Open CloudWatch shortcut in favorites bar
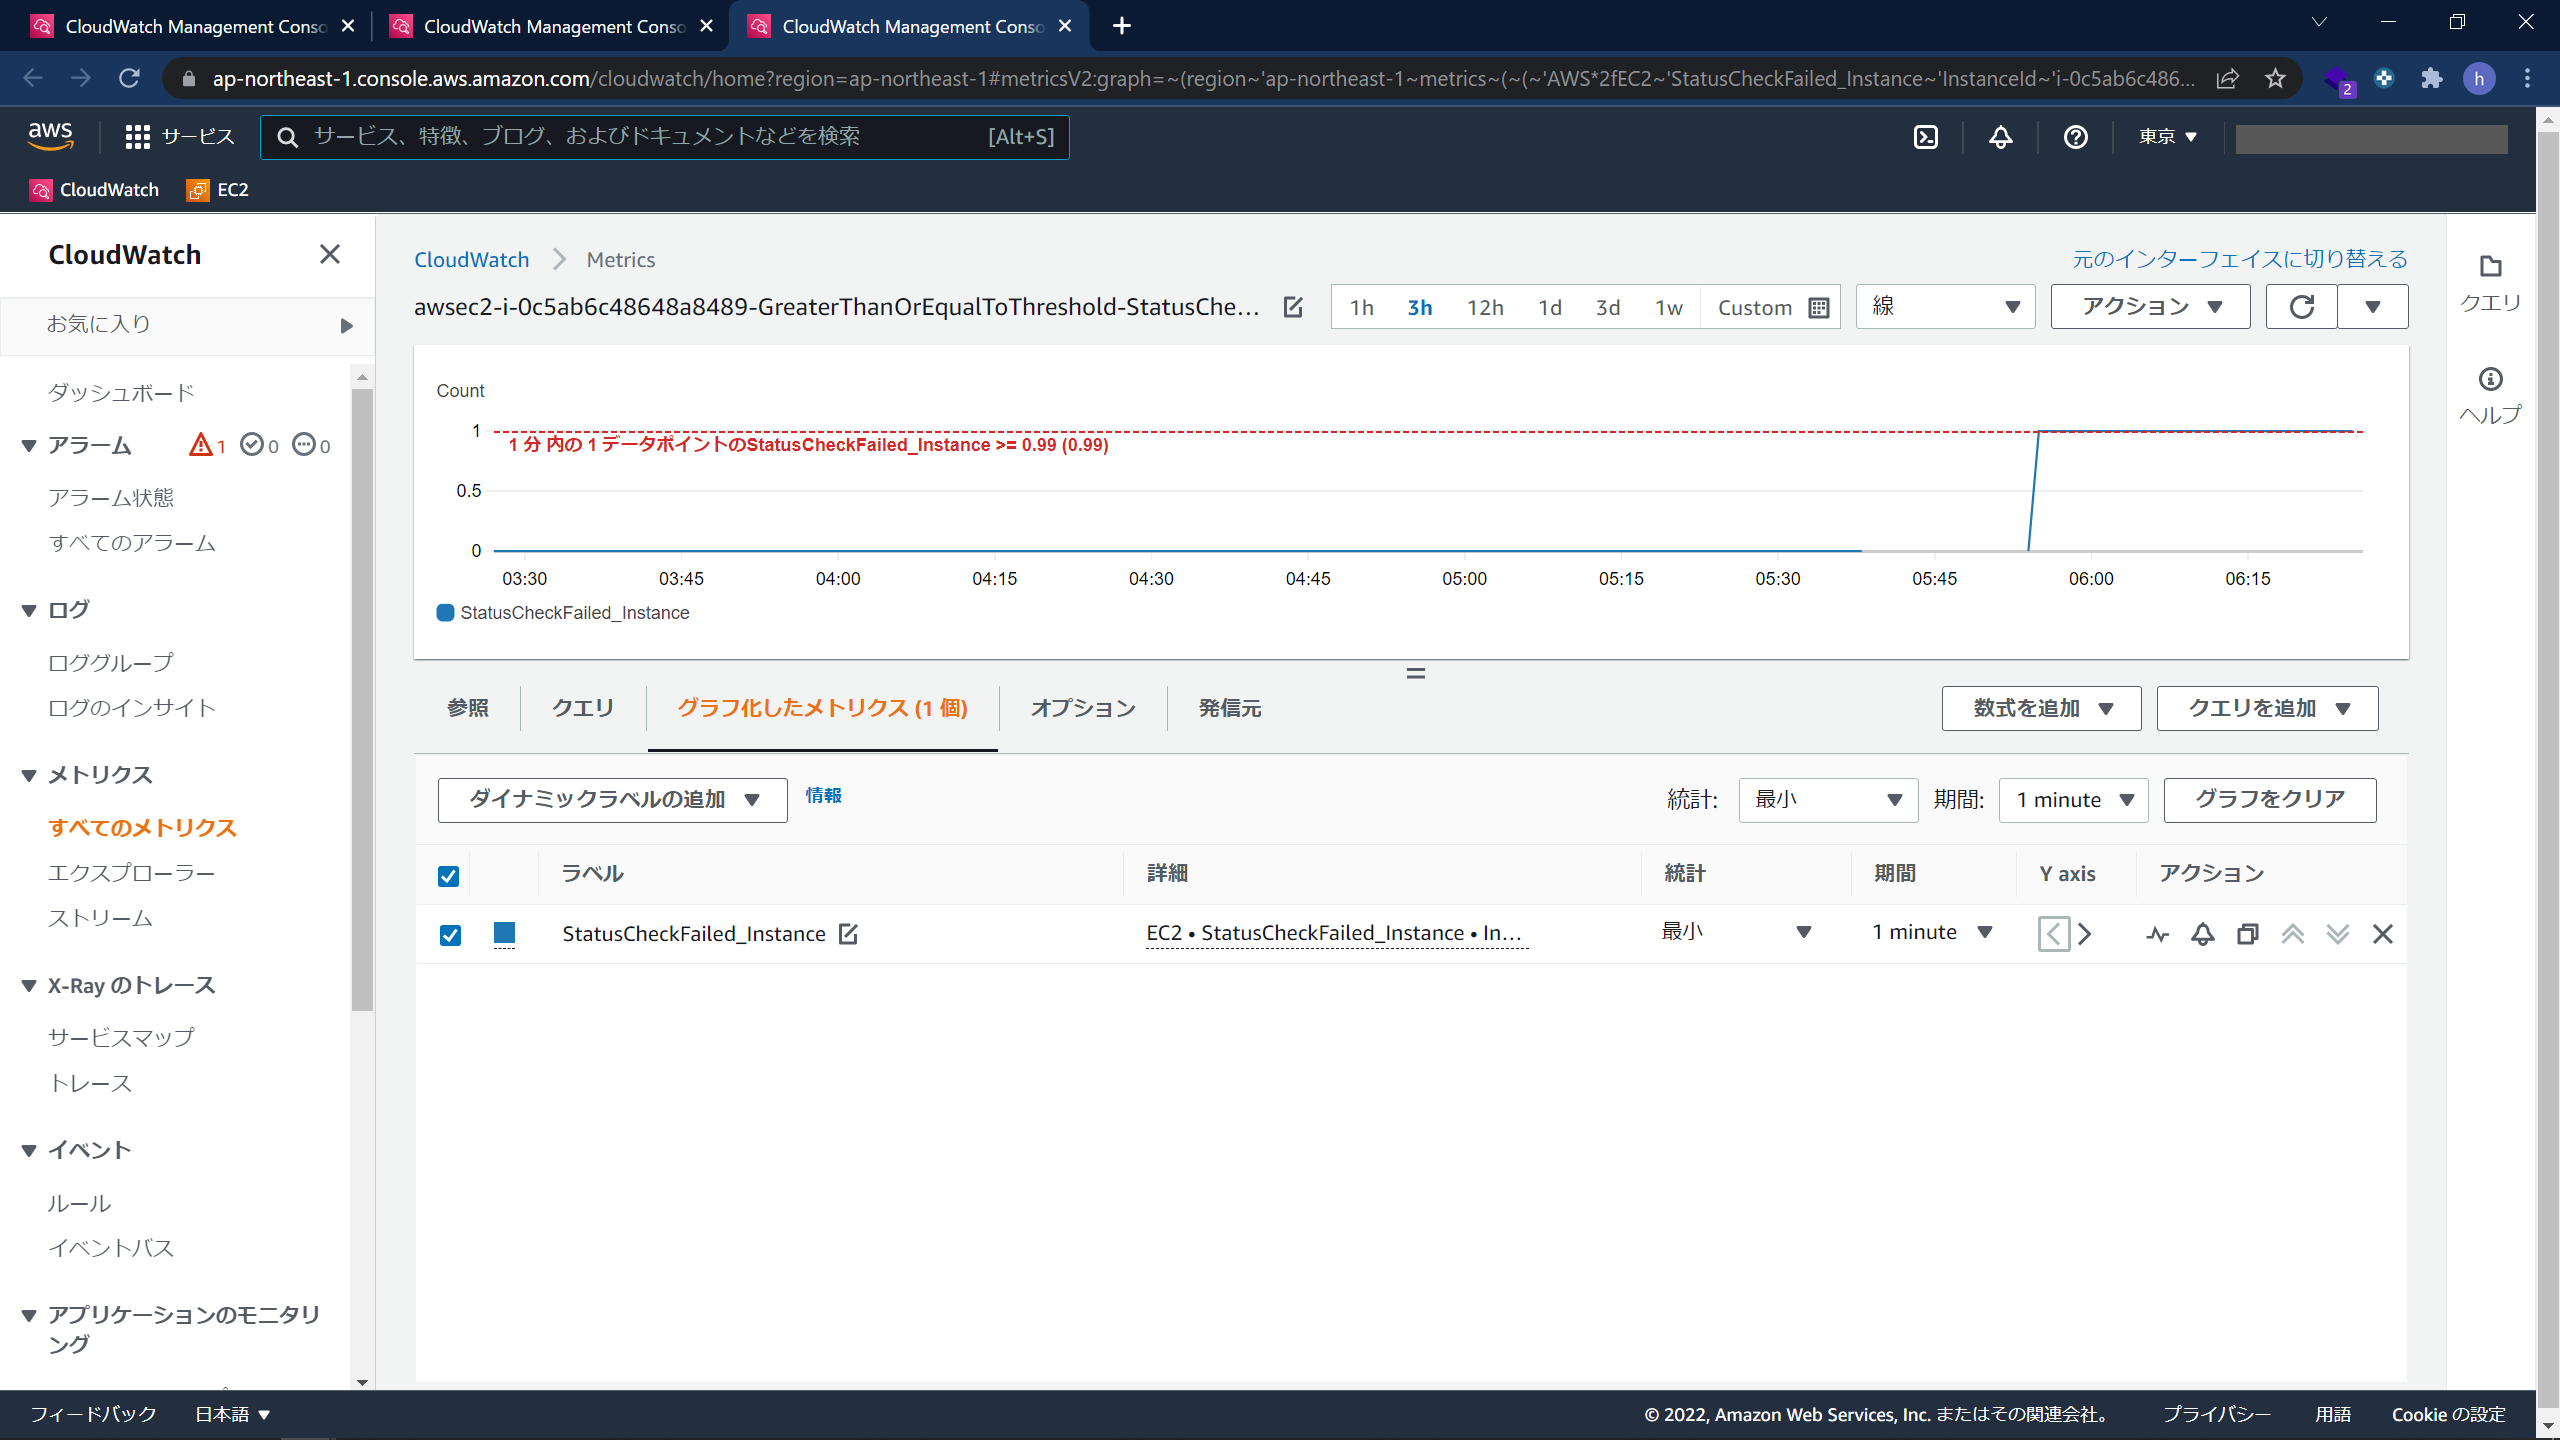Image resolution: width=2560 pixels, height=1440 pixels. tap(95, 190)
